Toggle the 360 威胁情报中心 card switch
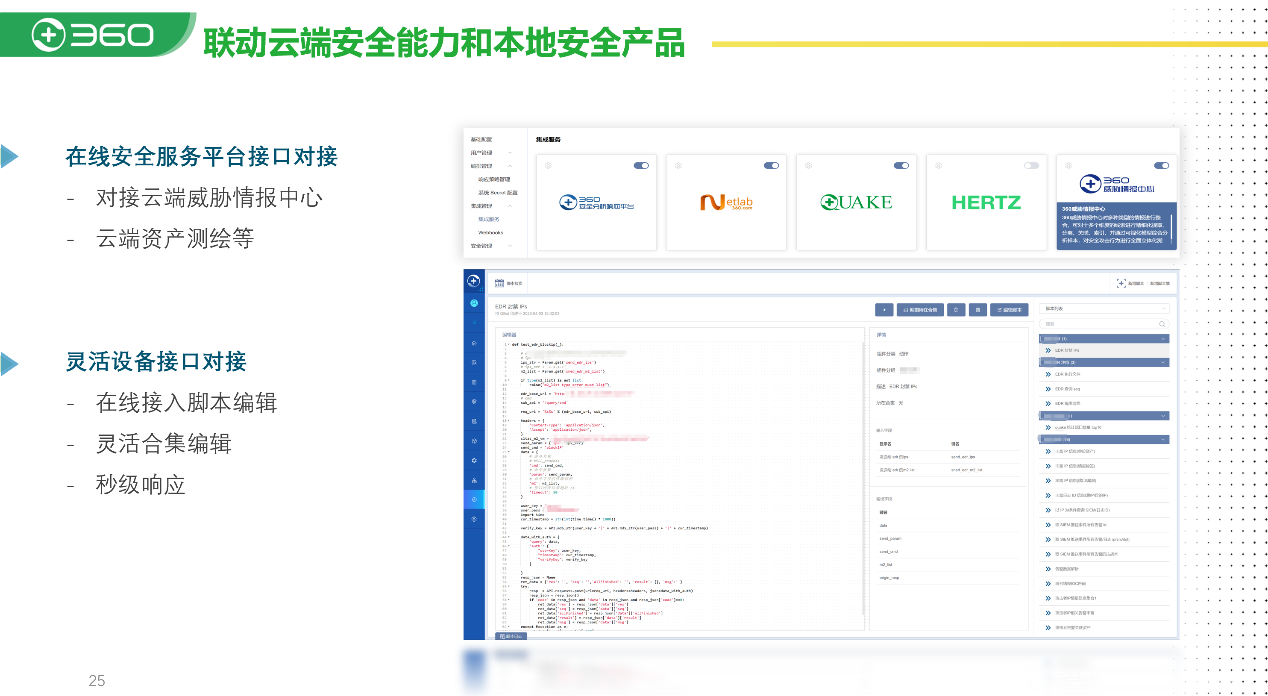1268x696 pixels. [1161, 165]
